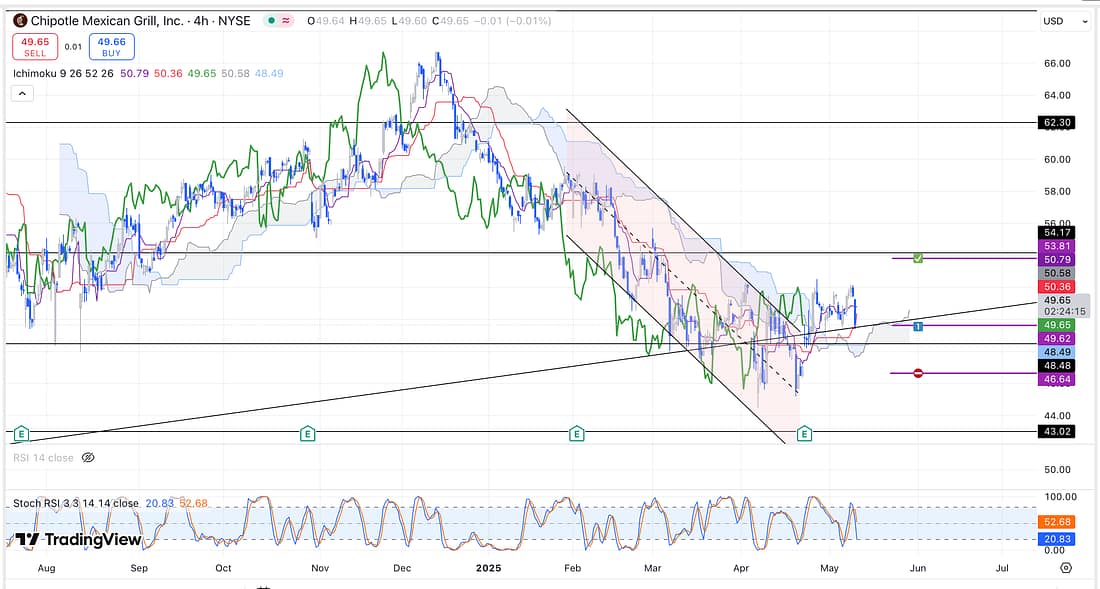Open the USD currency dropdown

tap(1063, 21)
